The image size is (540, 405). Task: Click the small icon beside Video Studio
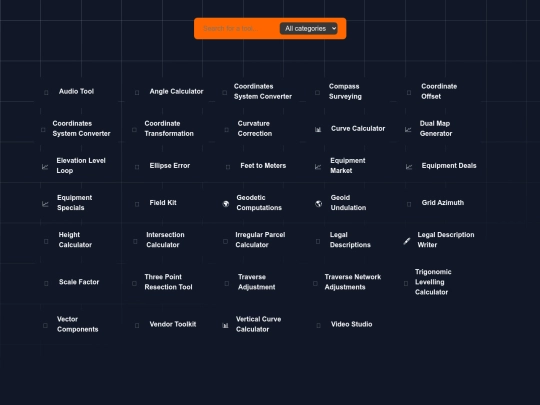tap(318, 325)
